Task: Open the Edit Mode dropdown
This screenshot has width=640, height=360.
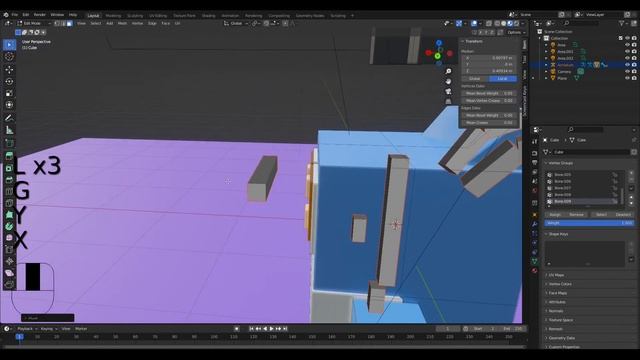Action: click(x=34, y=23)
